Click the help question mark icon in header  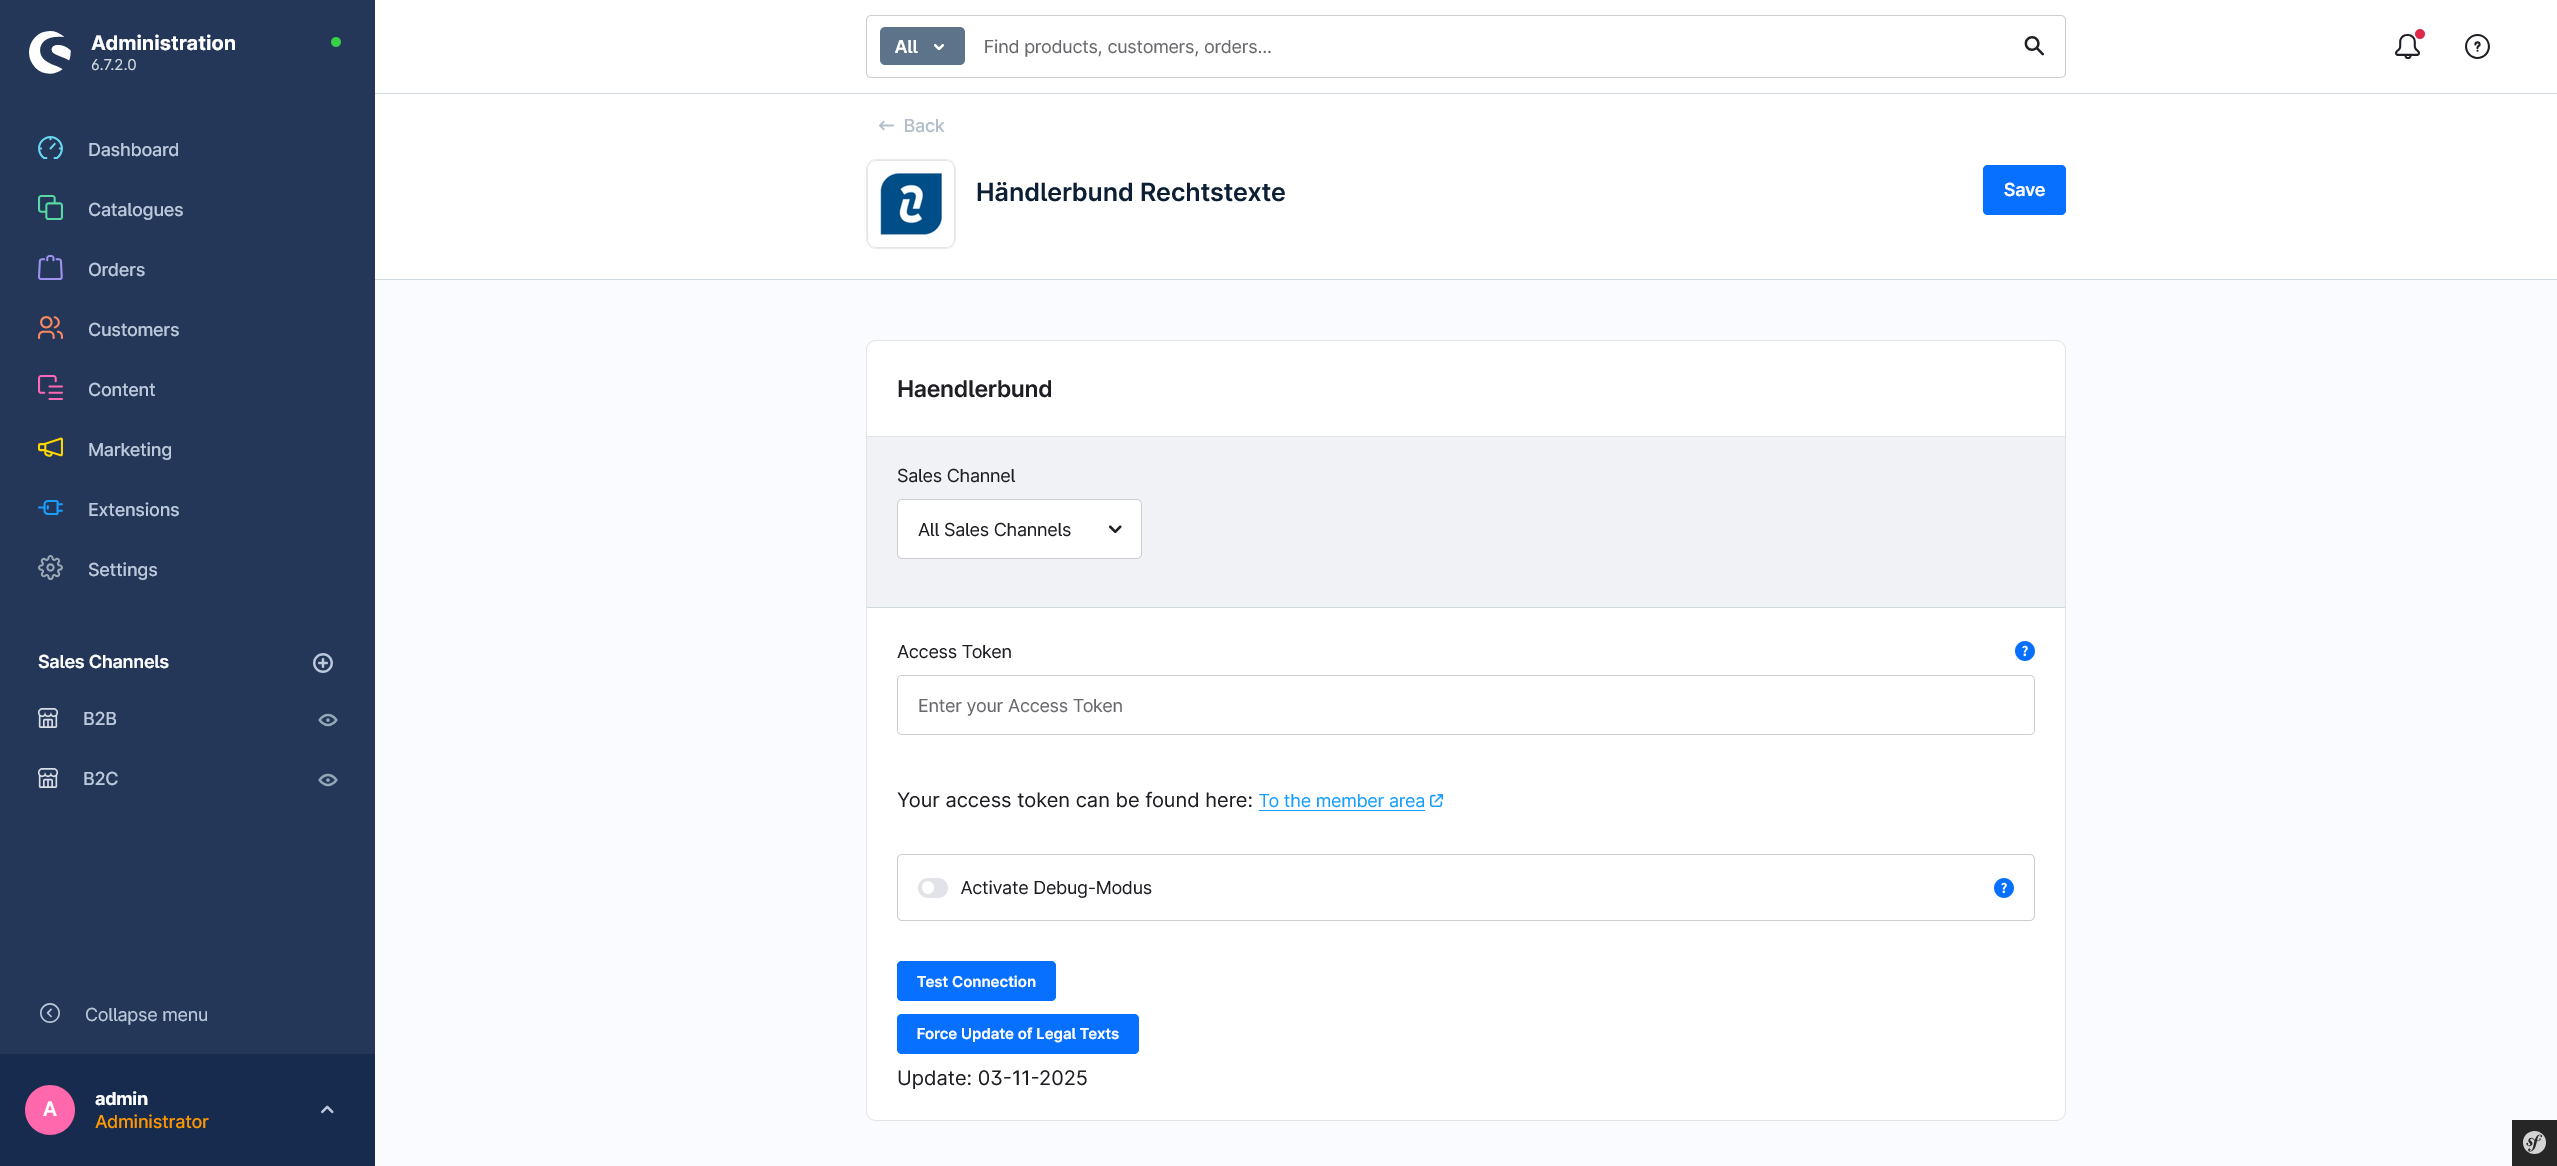(2476, 46)
